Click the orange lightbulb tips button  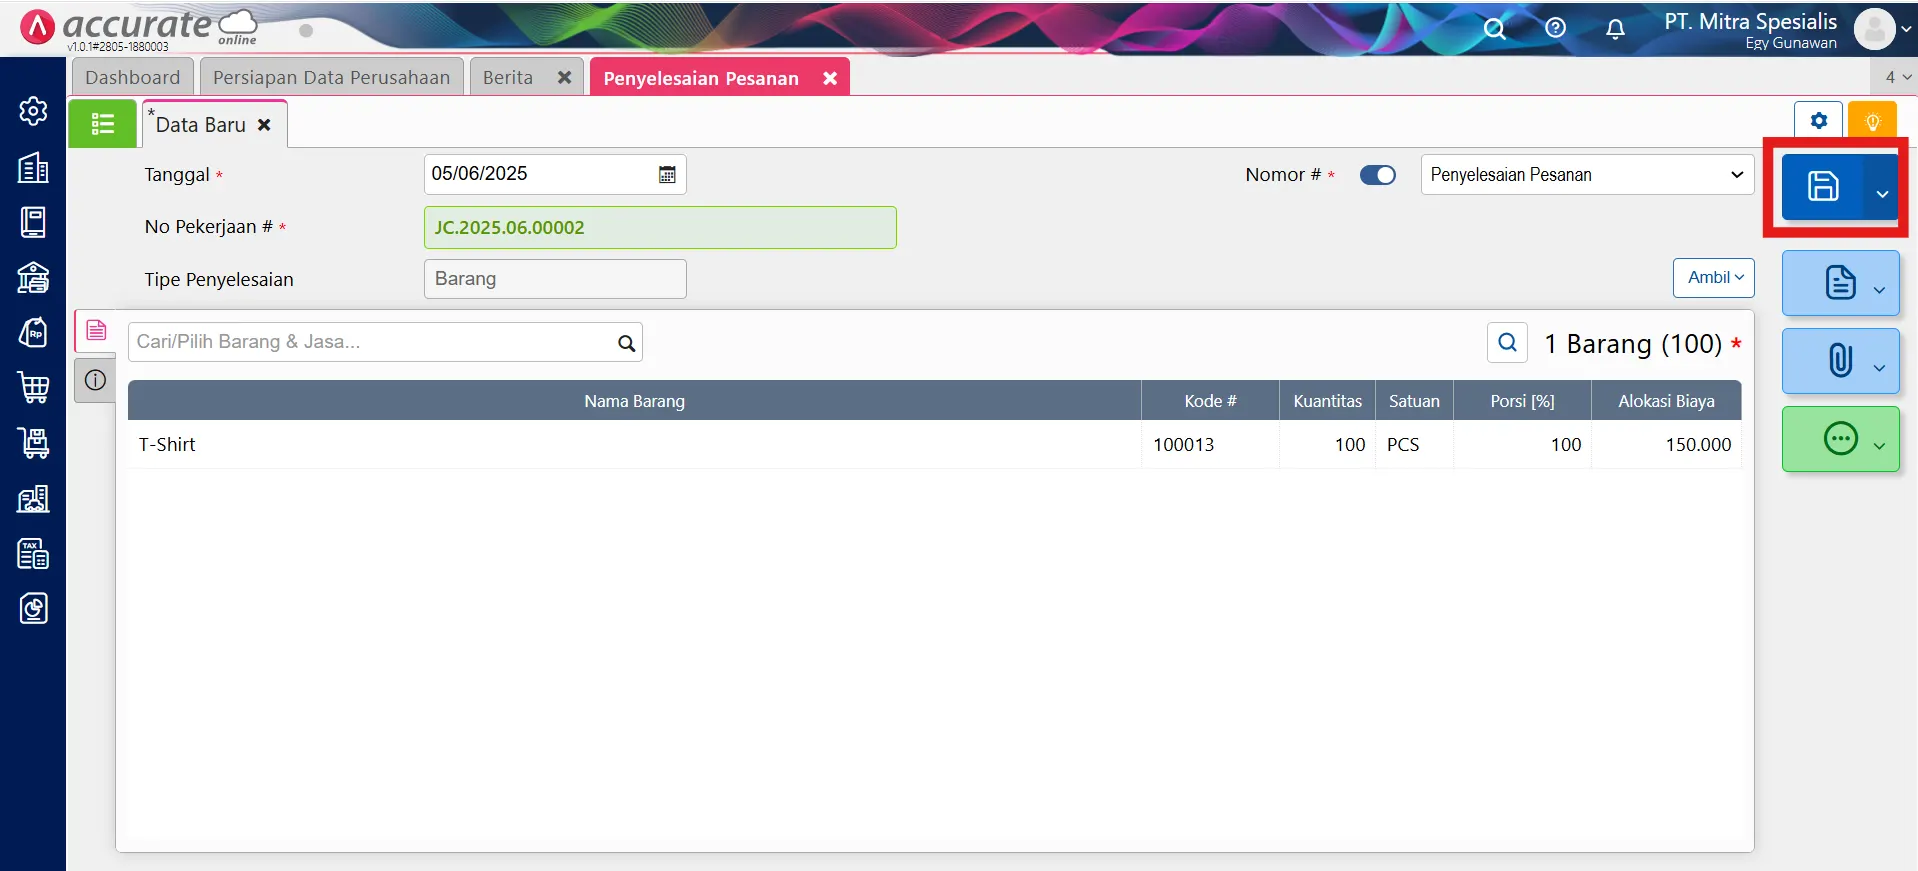(1872, 121)
